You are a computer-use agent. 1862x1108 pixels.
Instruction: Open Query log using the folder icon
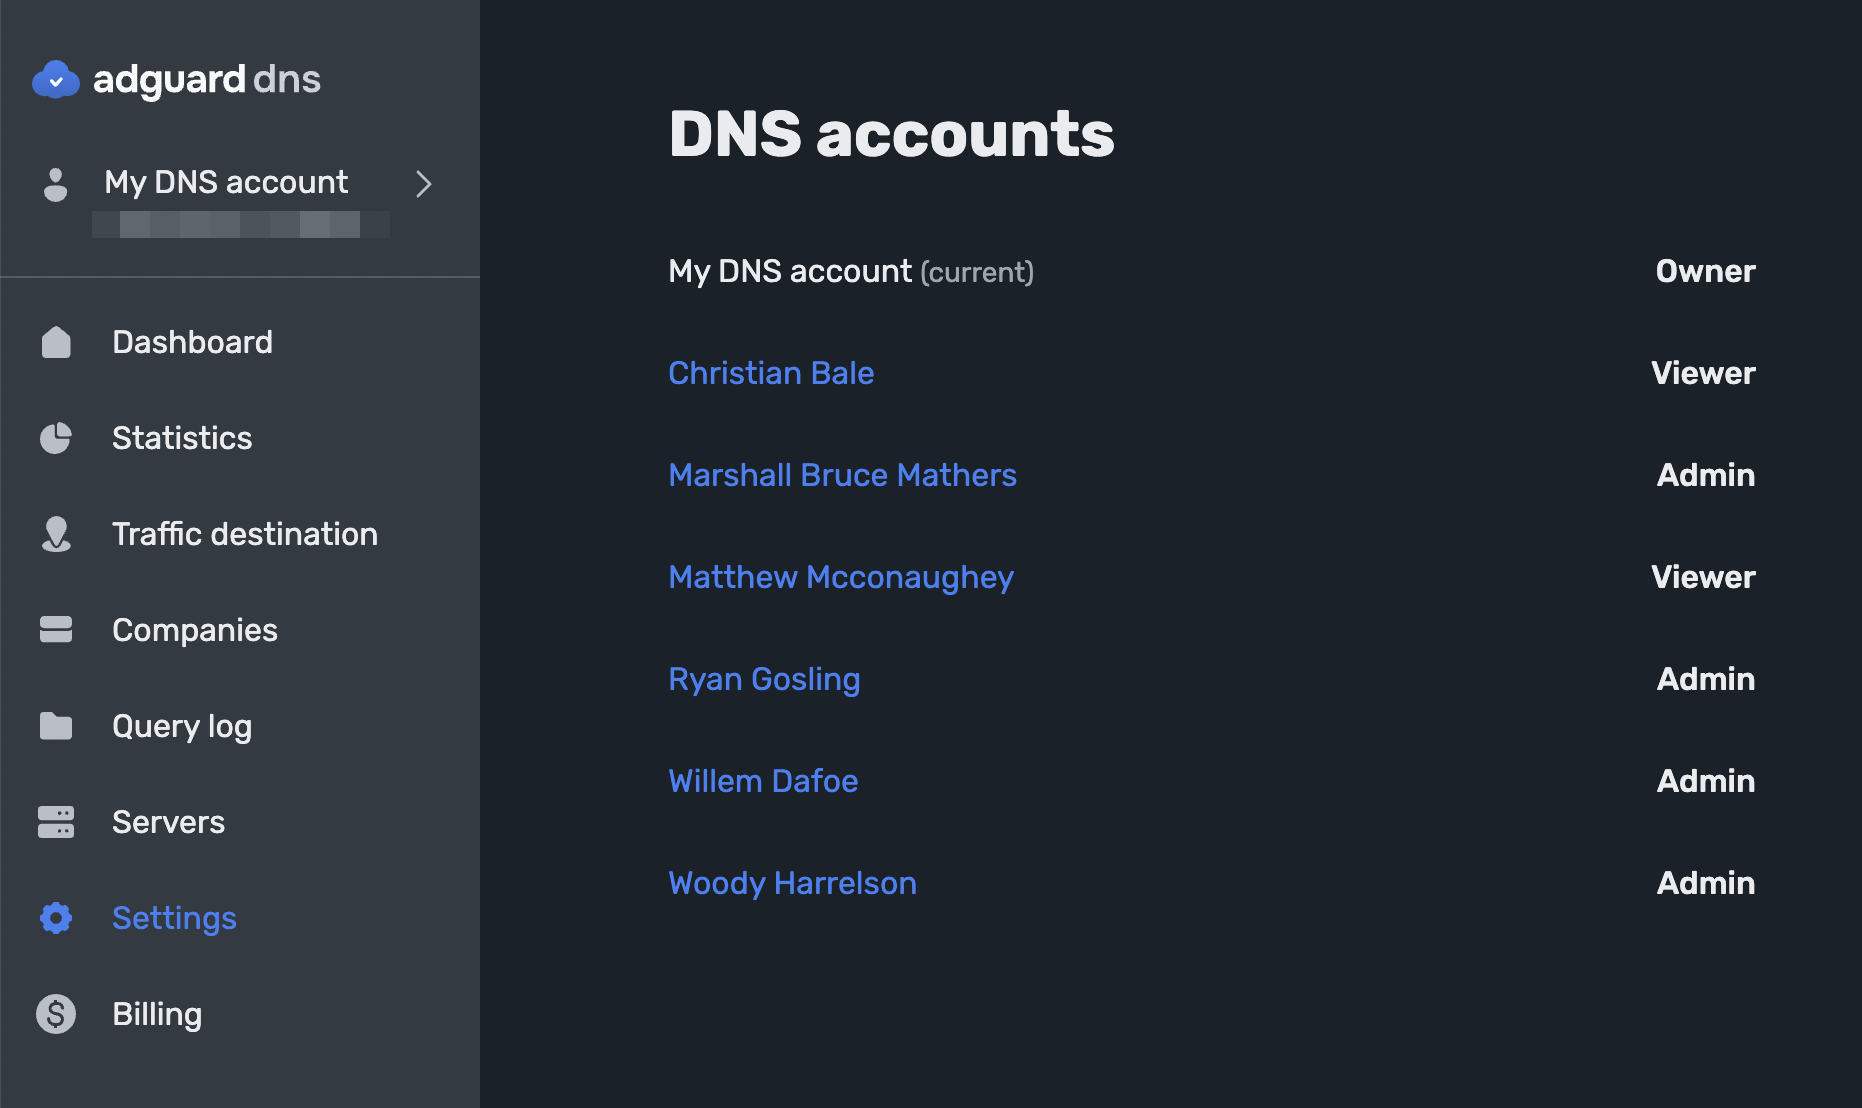click(x=56, y=726)
